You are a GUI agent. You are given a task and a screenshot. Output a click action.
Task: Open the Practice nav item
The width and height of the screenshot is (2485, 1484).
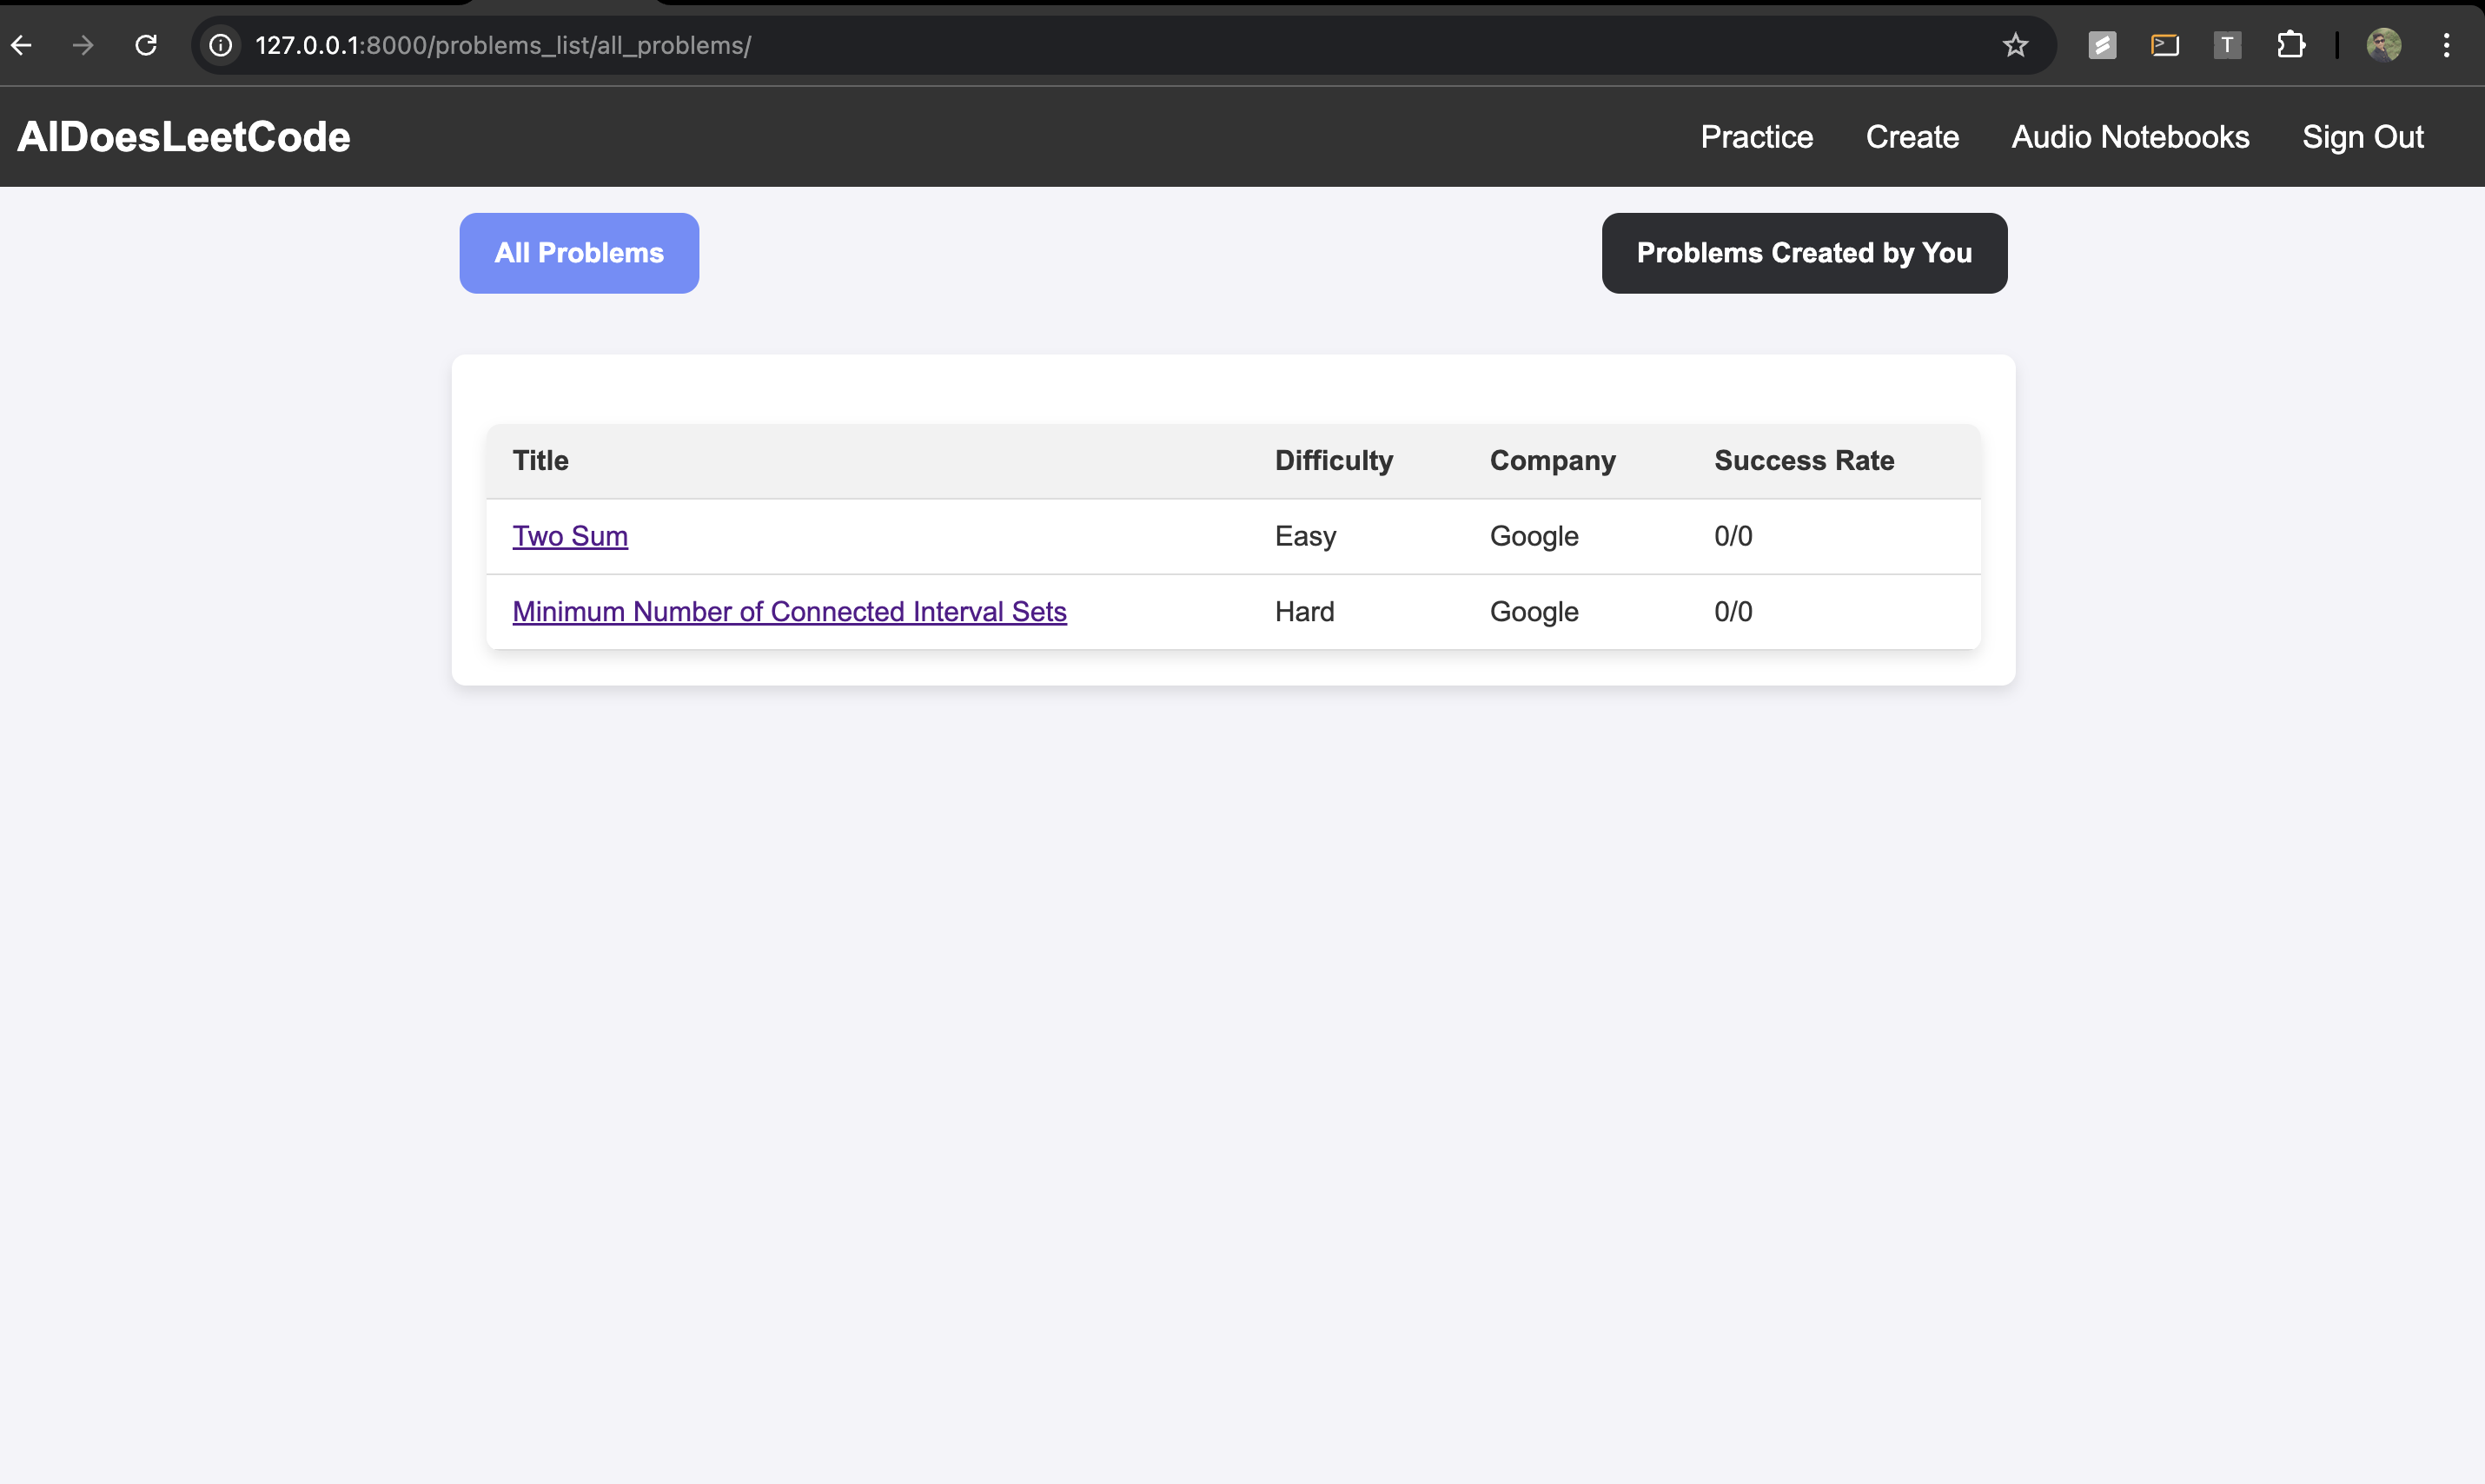1756,137
